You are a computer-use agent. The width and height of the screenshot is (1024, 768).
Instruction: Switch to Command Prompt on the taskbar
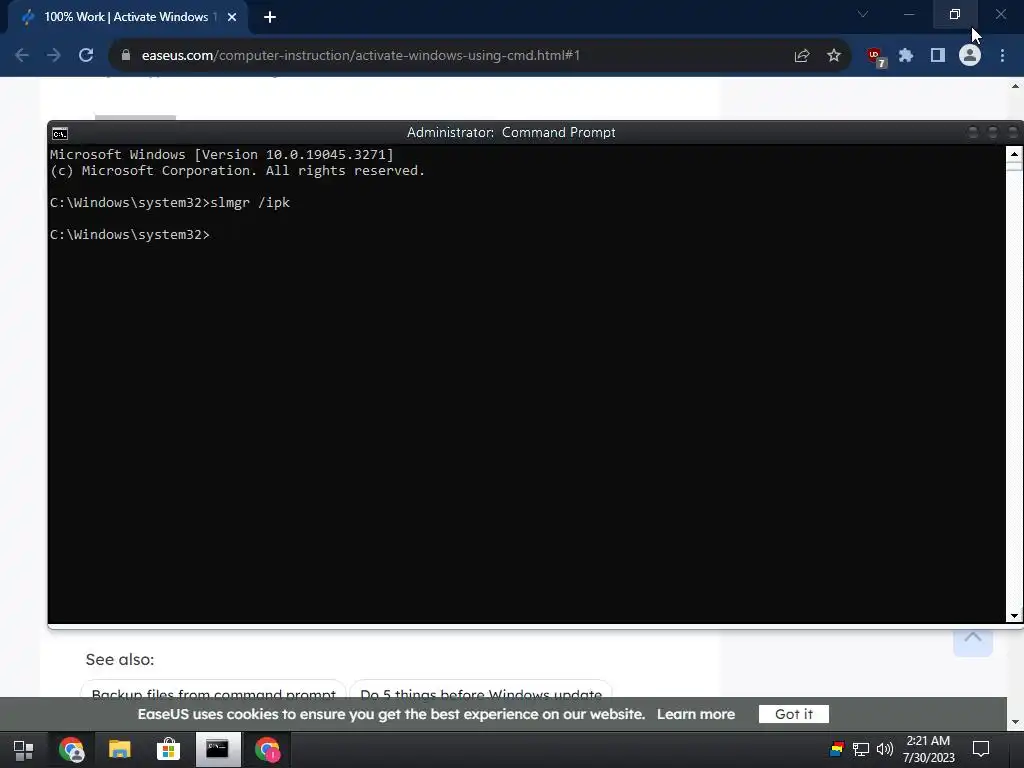(217, 749)
